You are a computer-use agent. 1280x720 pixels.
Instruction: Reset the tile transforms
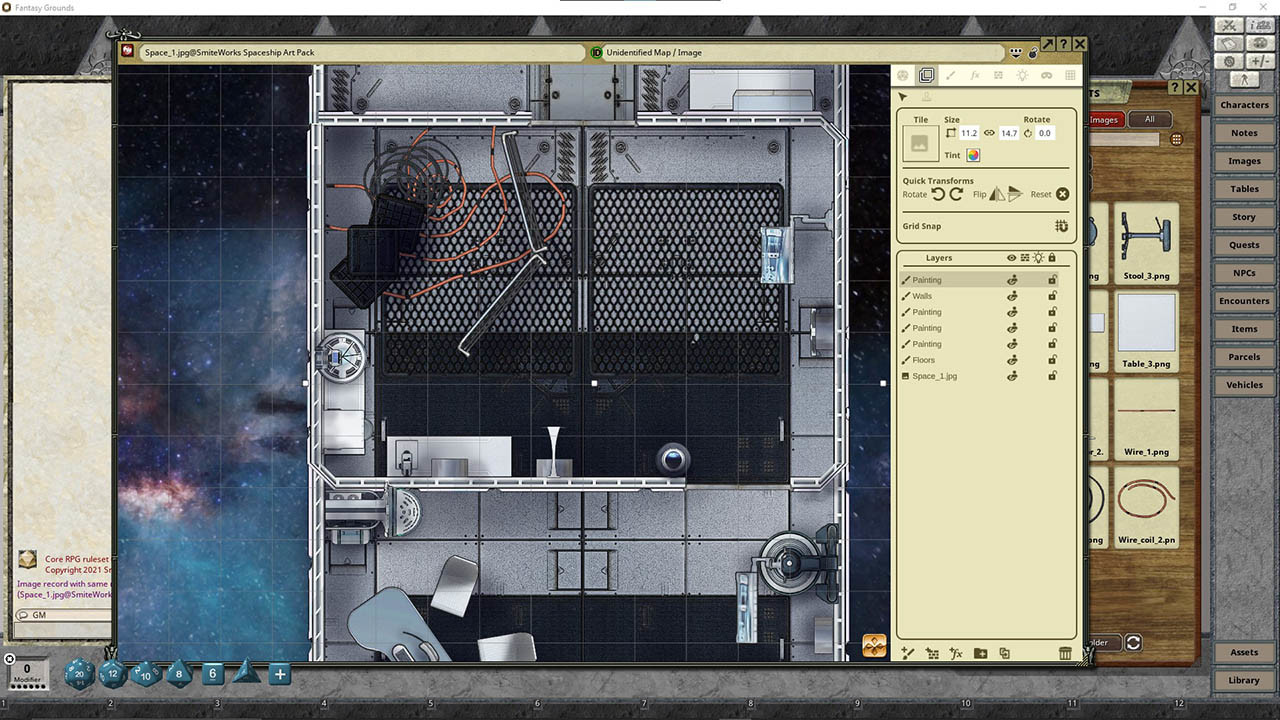tap(1063, 194)
